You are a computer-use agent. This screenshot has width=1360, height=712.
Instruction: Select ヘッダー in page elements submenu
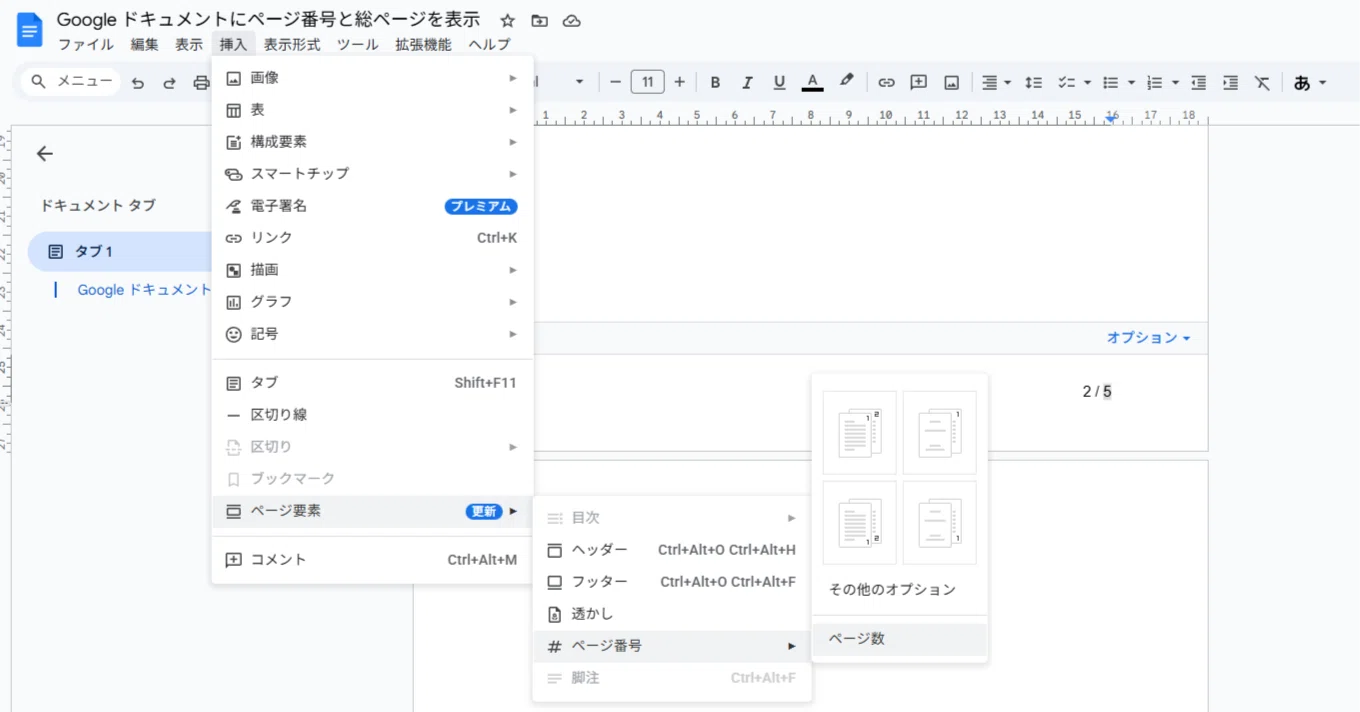tap(672, 550)
